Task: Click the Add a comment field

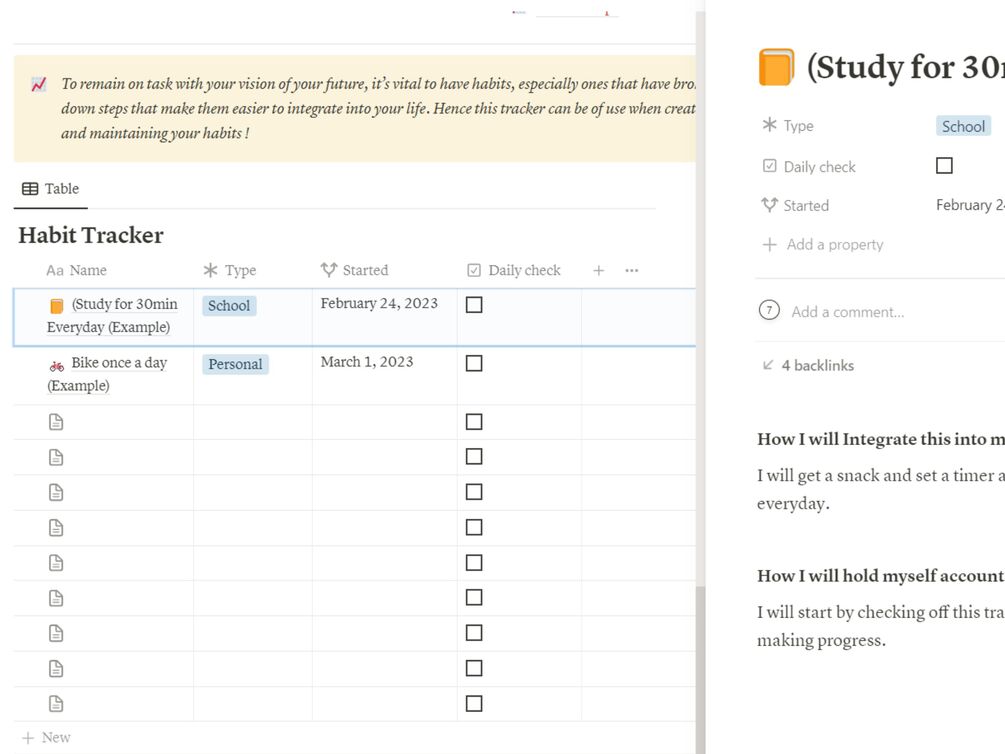Action: point(848,311)
